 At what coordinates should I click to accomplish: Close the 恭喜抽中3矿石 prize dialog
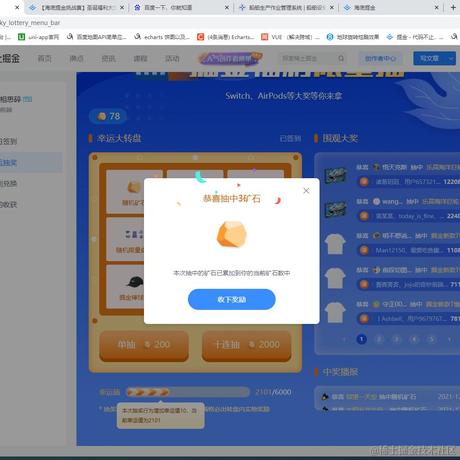click(306, 191)
